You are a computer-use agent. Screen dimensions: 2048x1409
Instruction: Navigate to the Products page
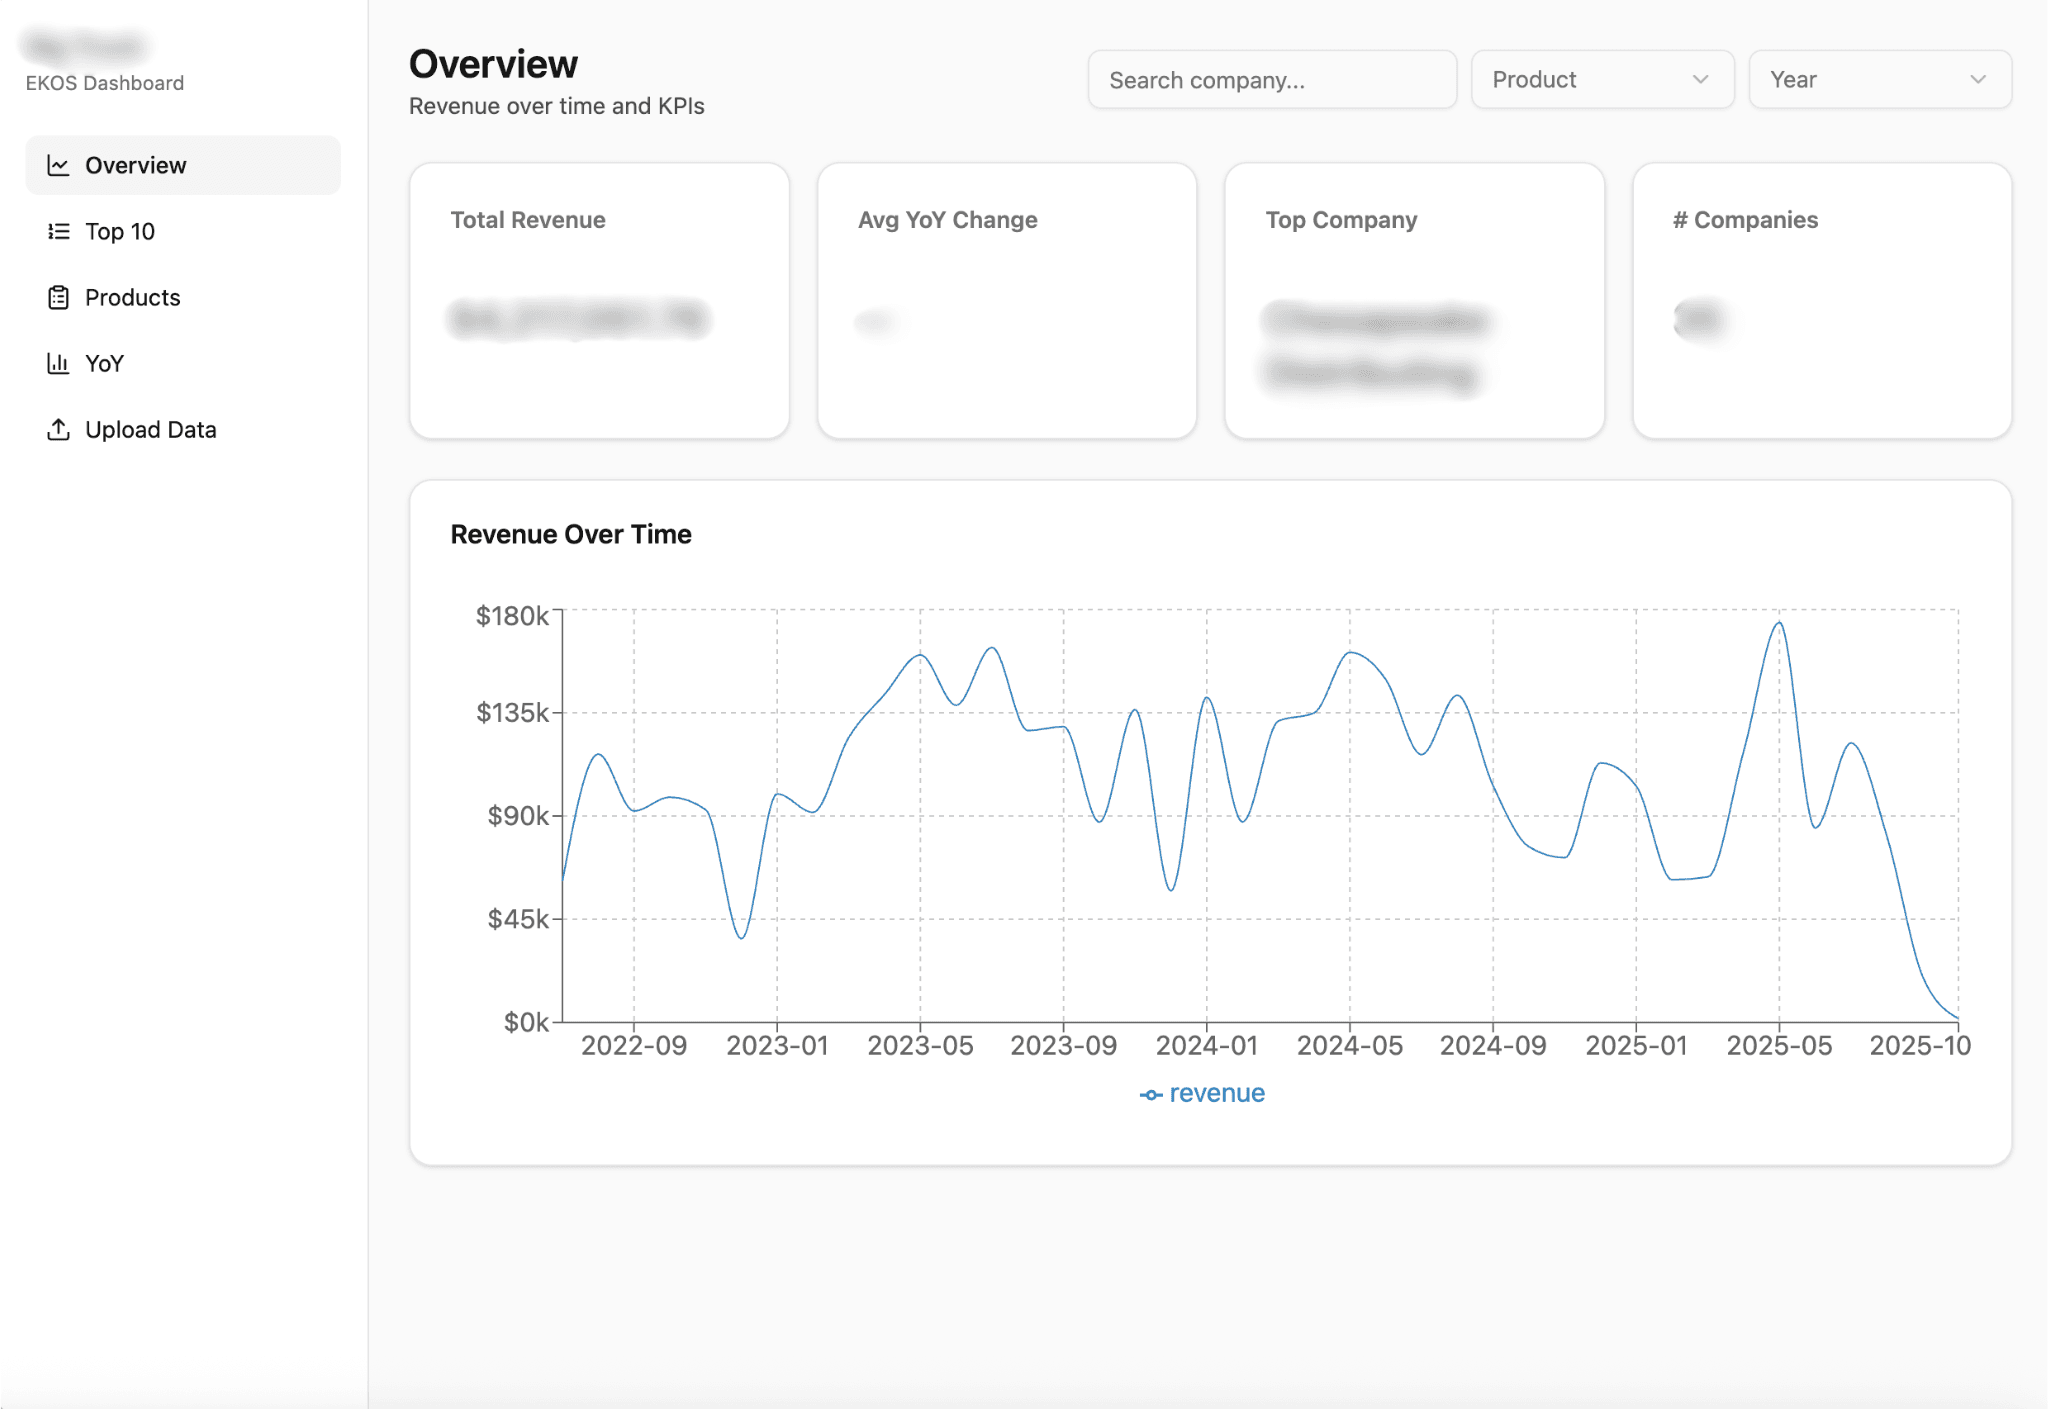tap(132, 297)
